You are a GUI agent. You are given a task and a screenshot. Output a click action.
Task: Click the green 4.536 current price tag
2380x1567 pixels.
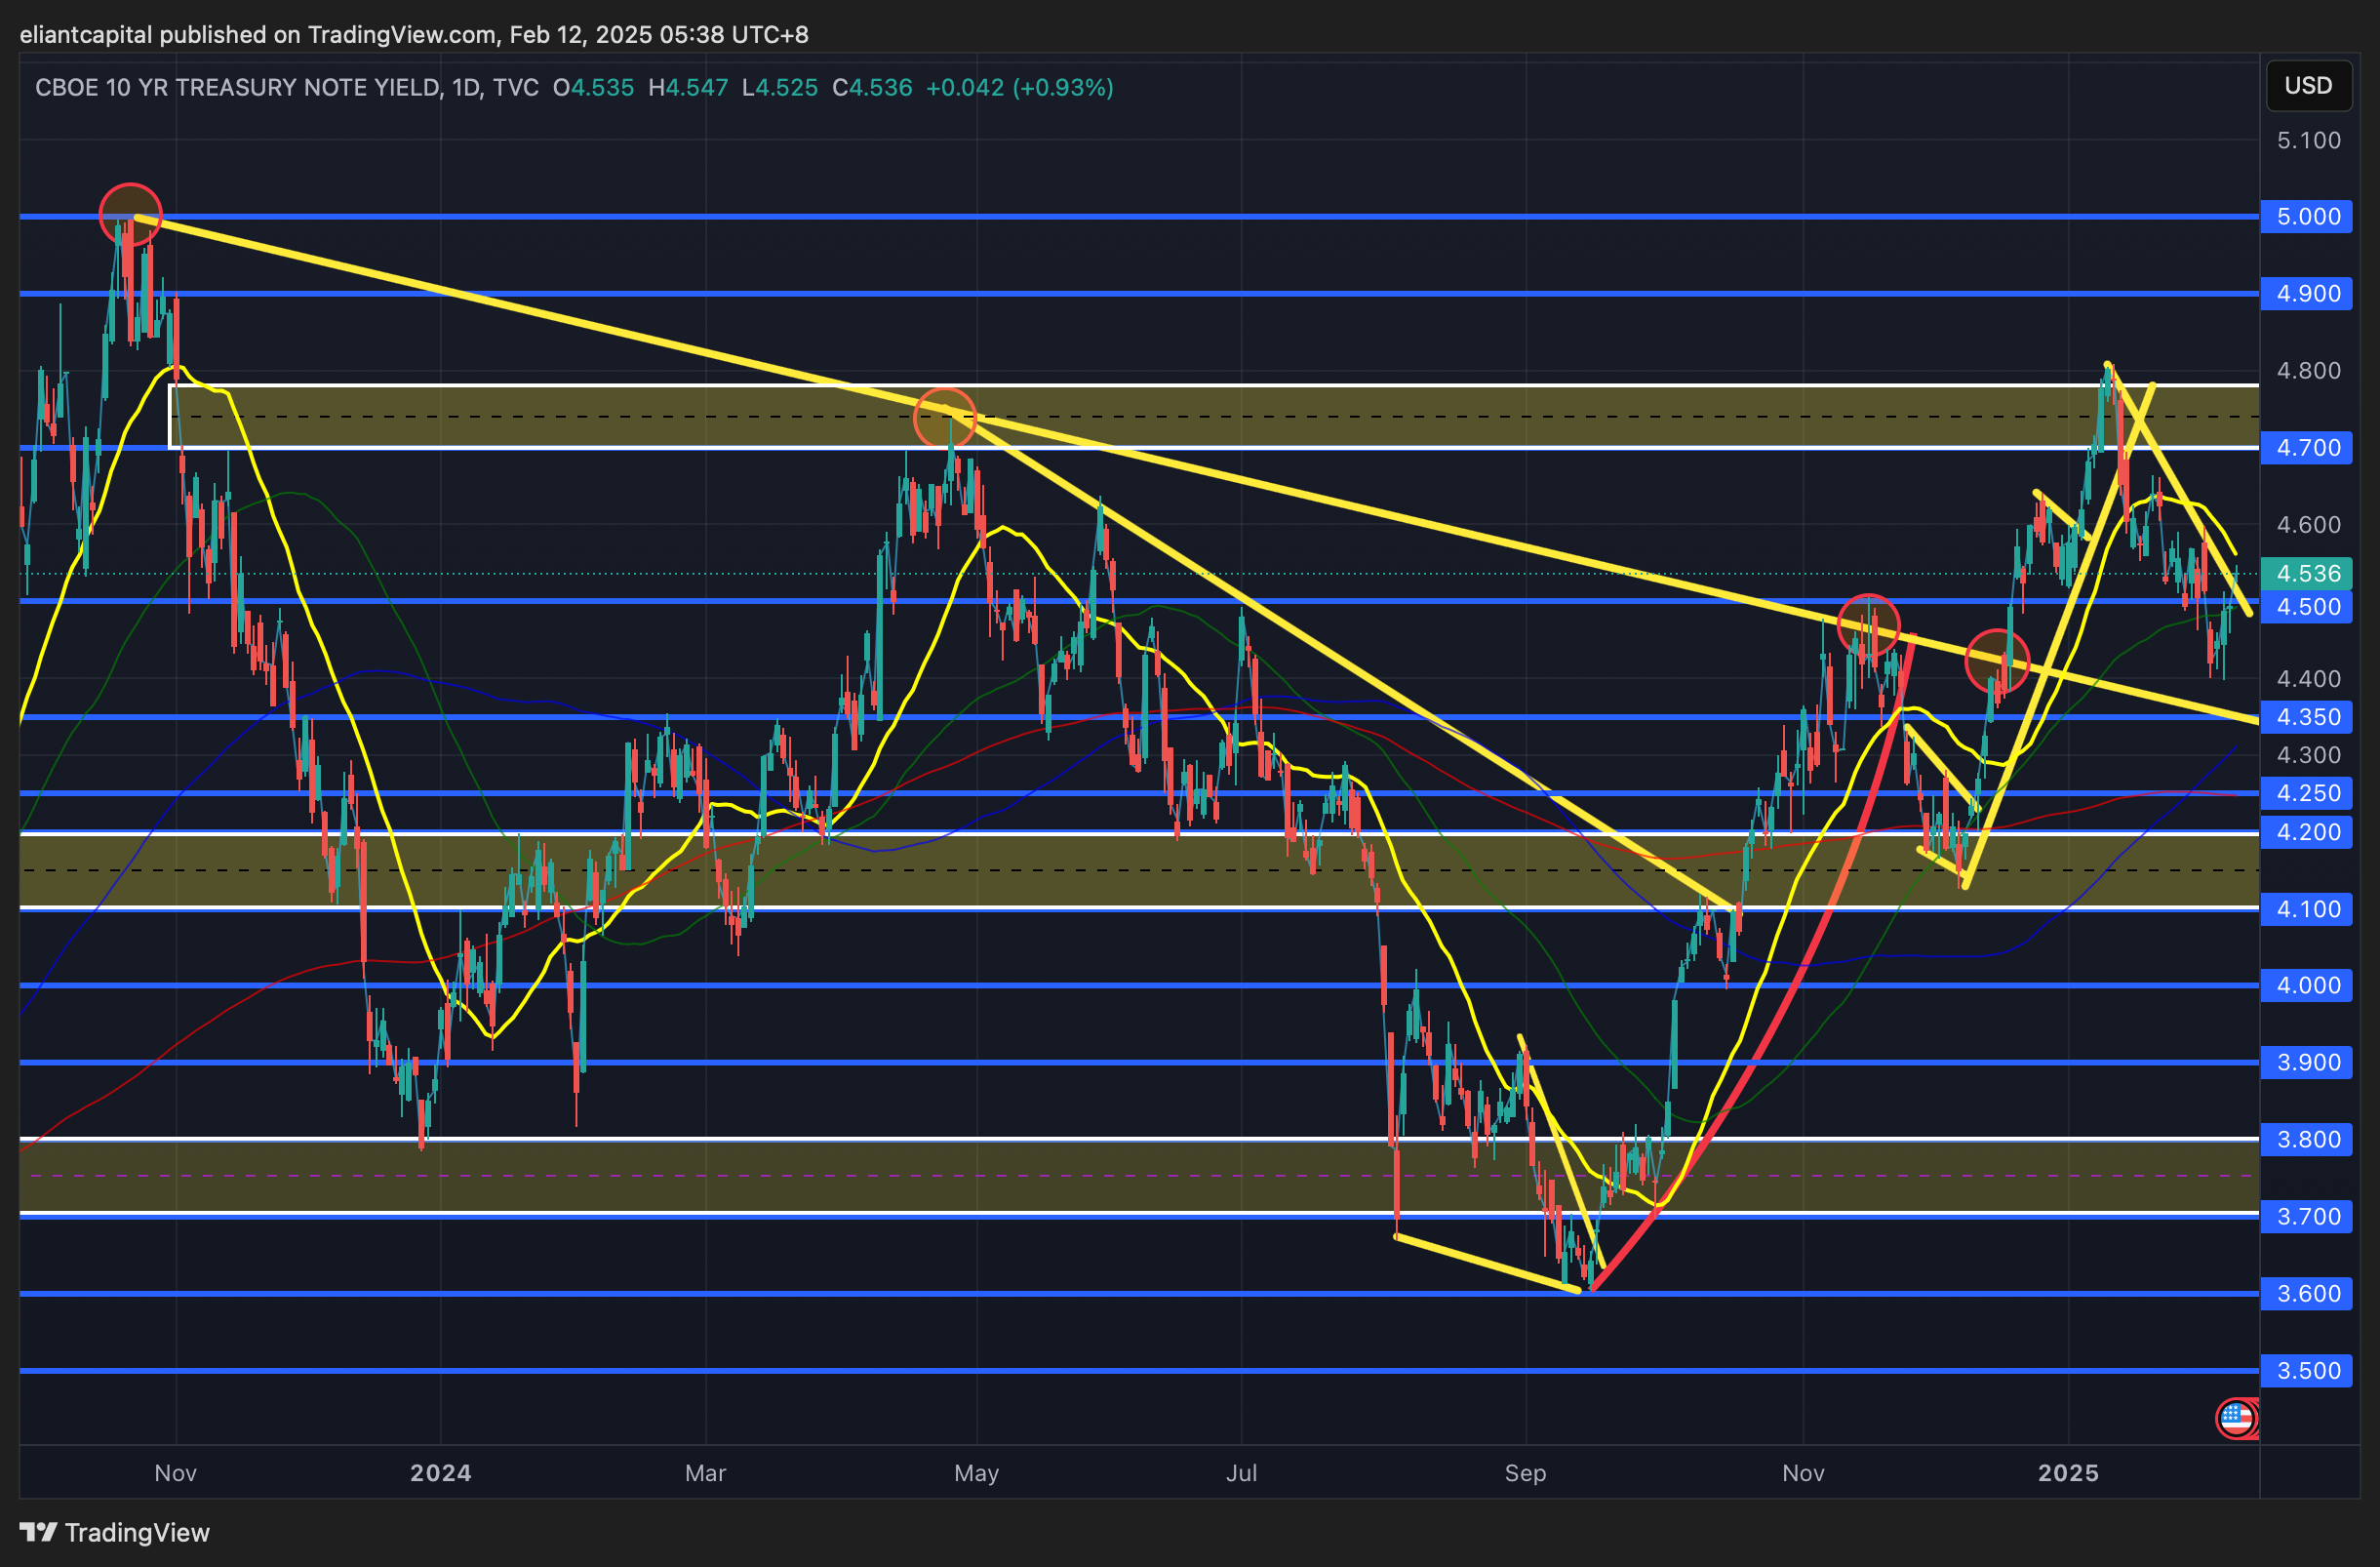click(2307, 574)
